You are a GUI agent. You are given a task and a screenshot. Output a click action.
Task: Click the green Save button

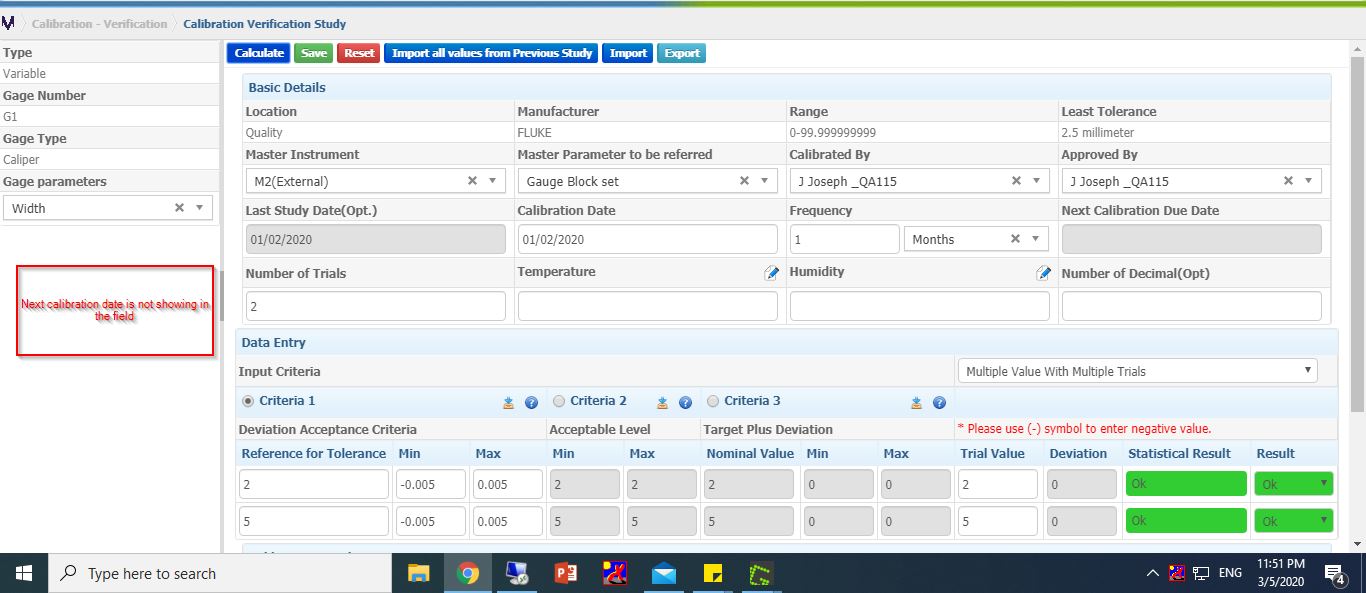point(314,53)
